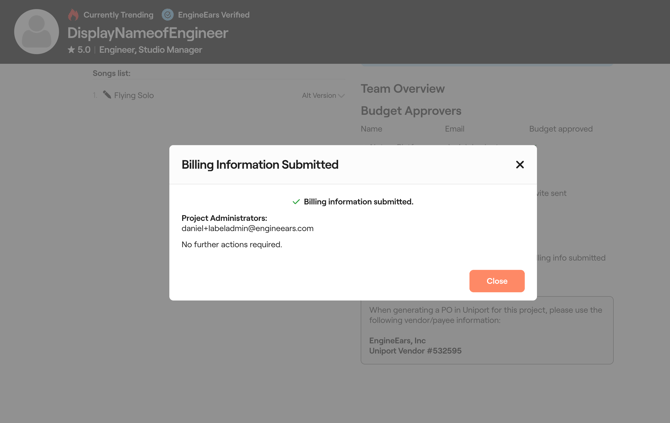The image size is (670, 423).
Task: Click the admin email daniel+labeladmin@engineears.com
Action: click(x=247, y=228)
